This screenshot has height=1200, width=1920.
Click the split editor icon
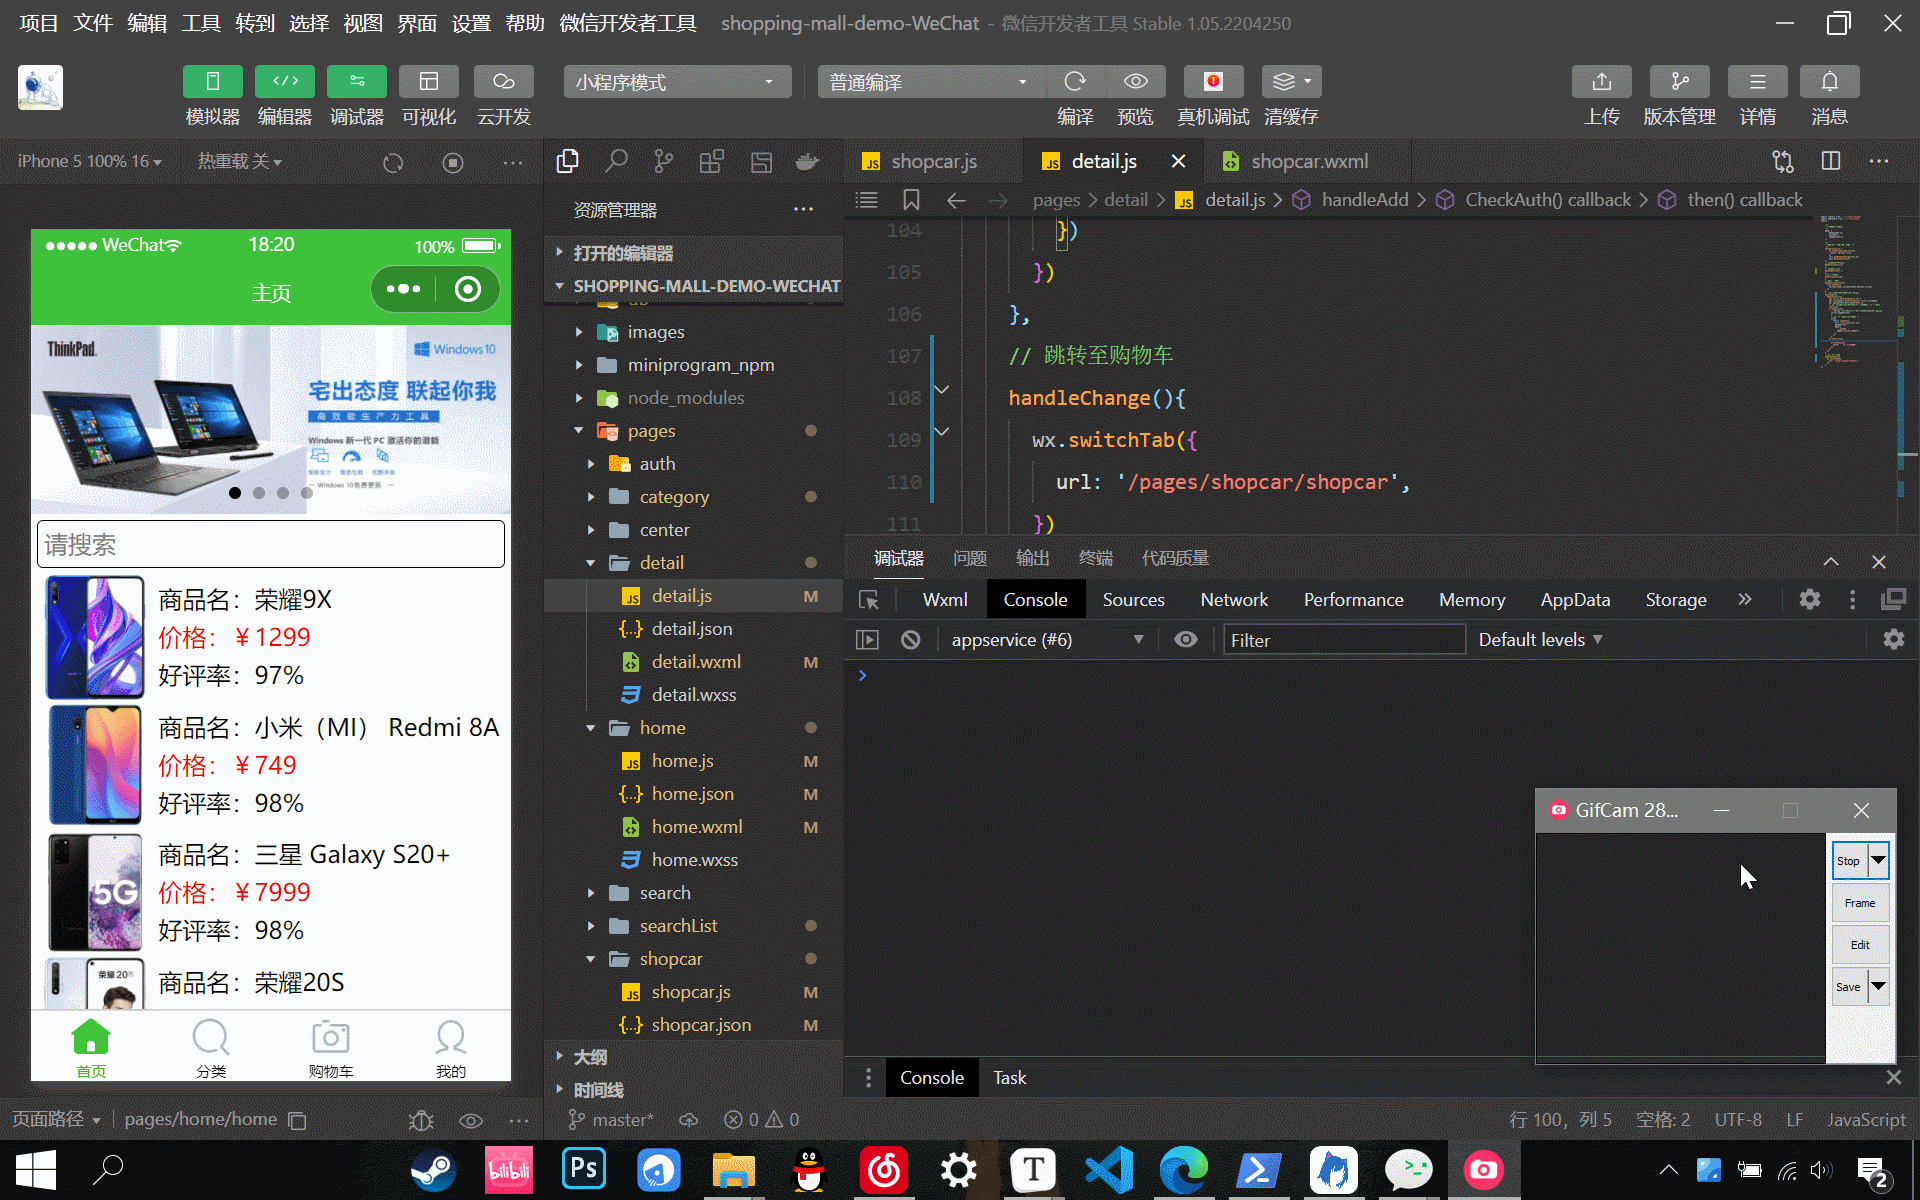[1831, 161]
